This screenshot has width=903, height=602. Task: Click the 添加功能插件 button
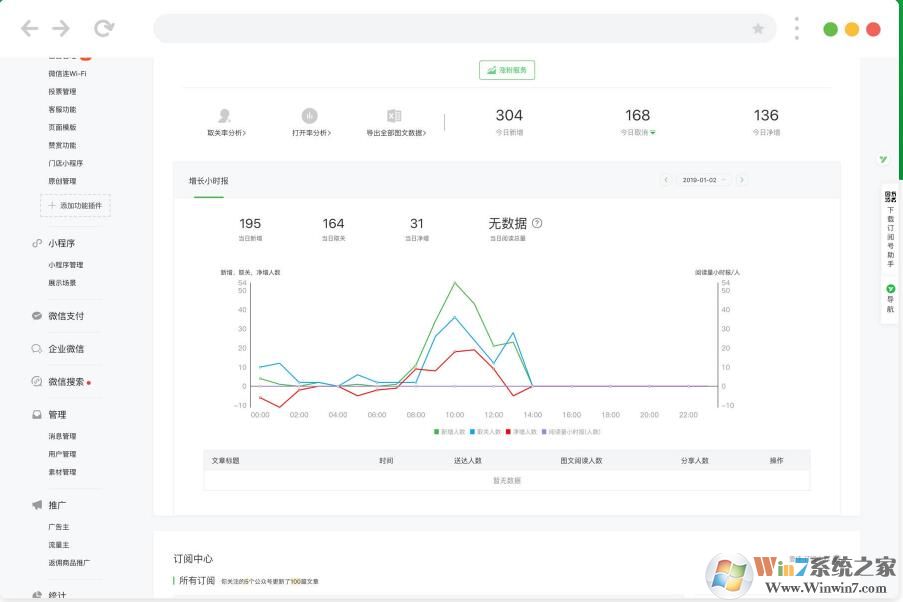(76, 205)
